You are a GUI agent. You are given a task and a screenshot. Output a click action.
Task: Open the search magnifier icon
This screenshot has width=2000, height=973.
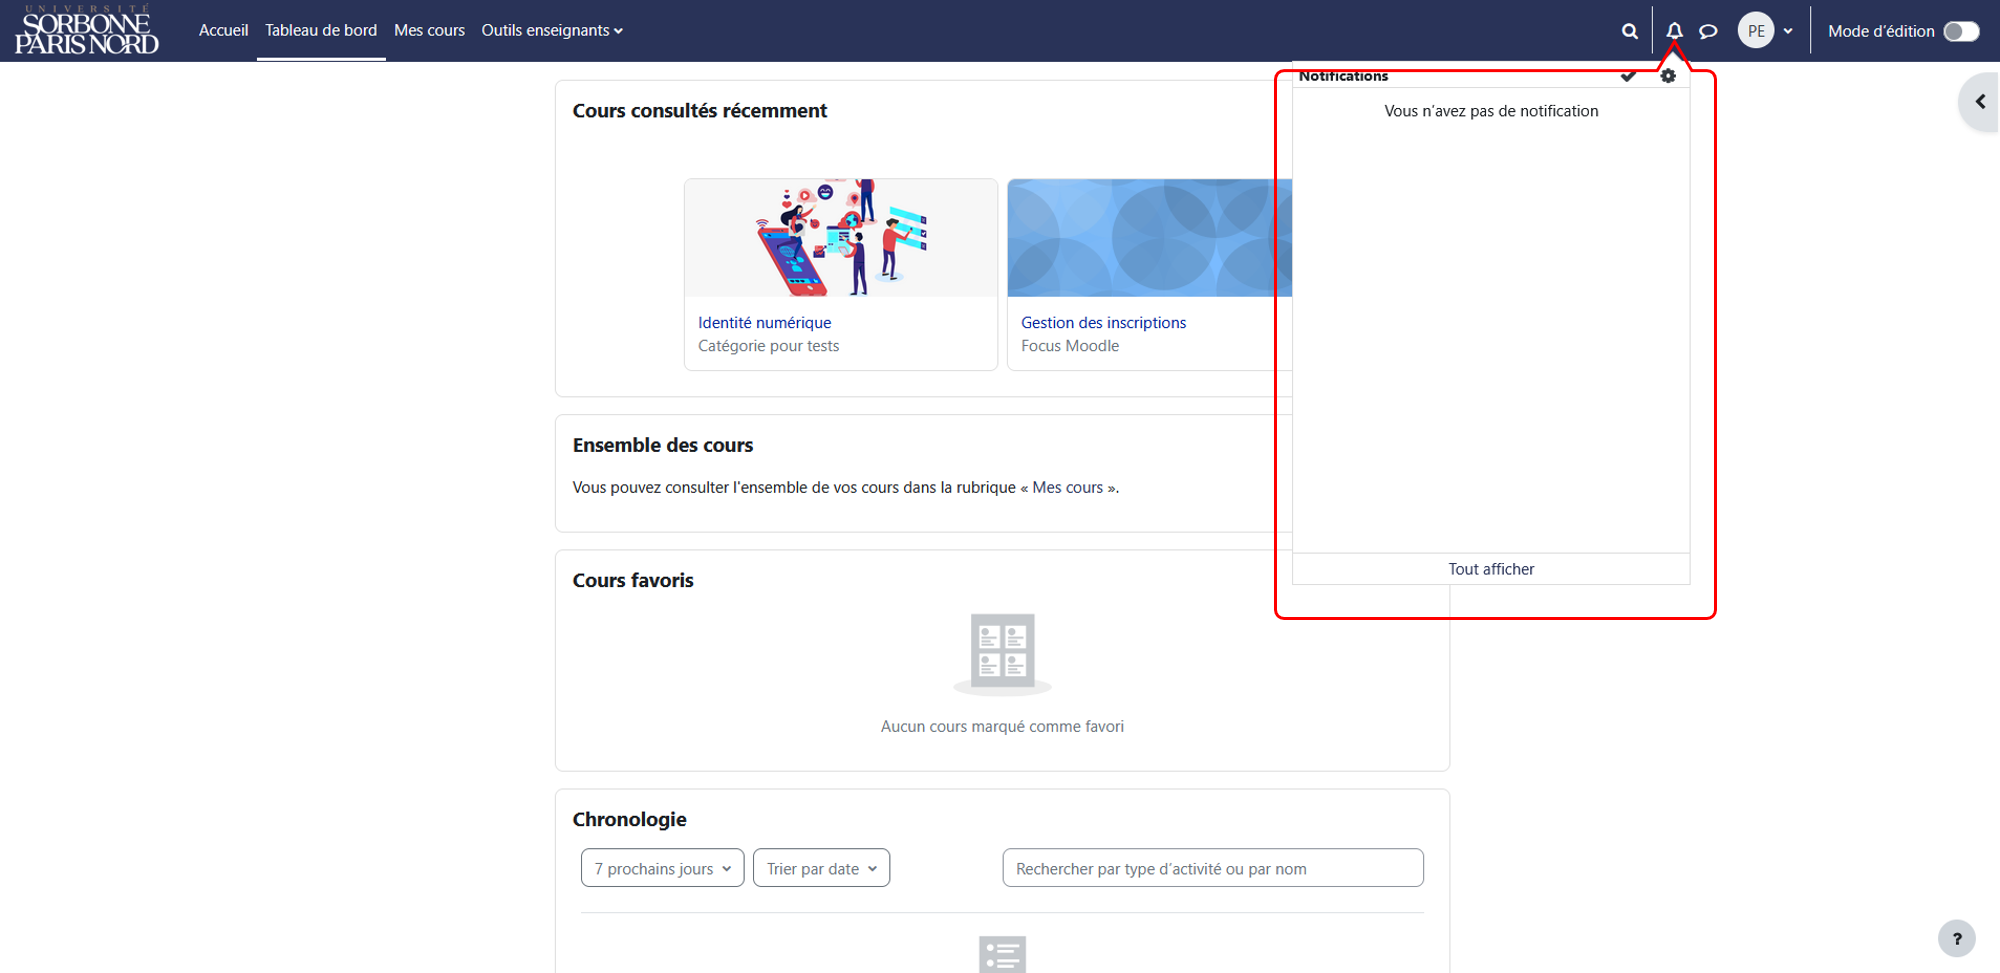[x=1629, y=31]
